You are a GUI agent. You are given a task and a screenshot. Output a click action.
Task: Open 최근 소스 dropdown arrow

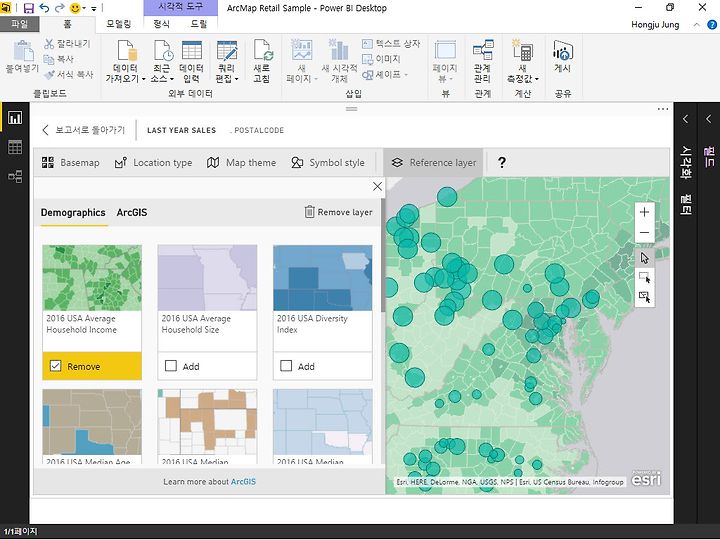(x=172, y=79)
